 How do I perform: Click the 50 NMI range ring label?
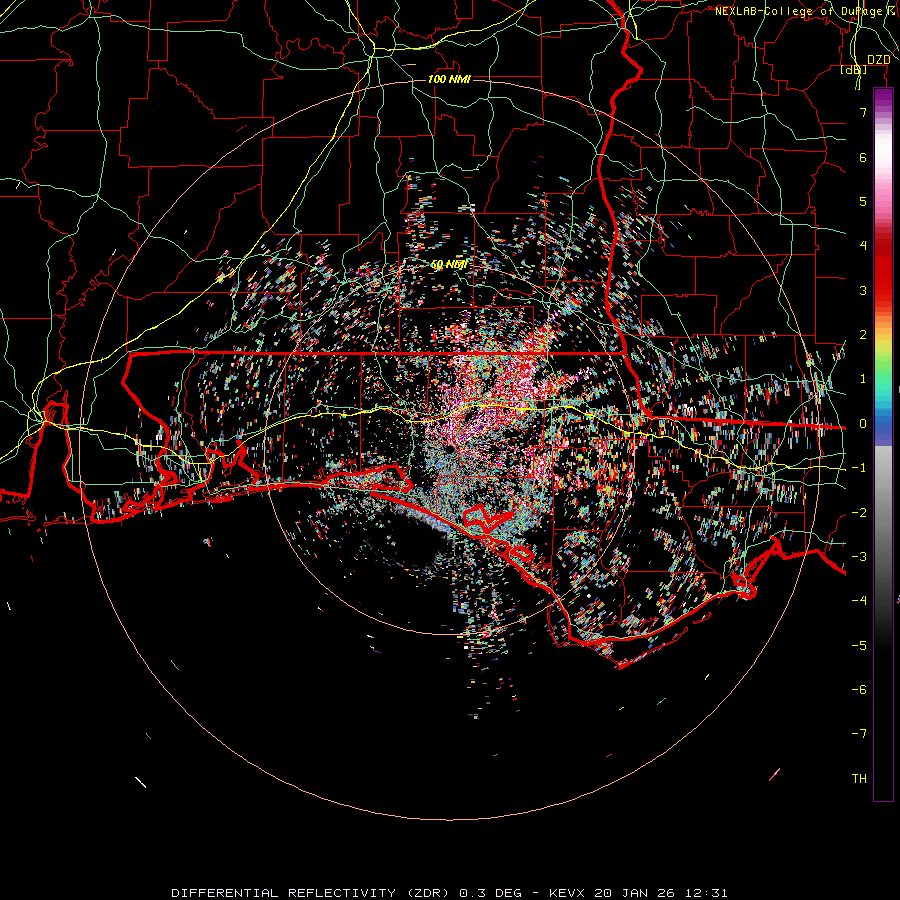(449, 265)
